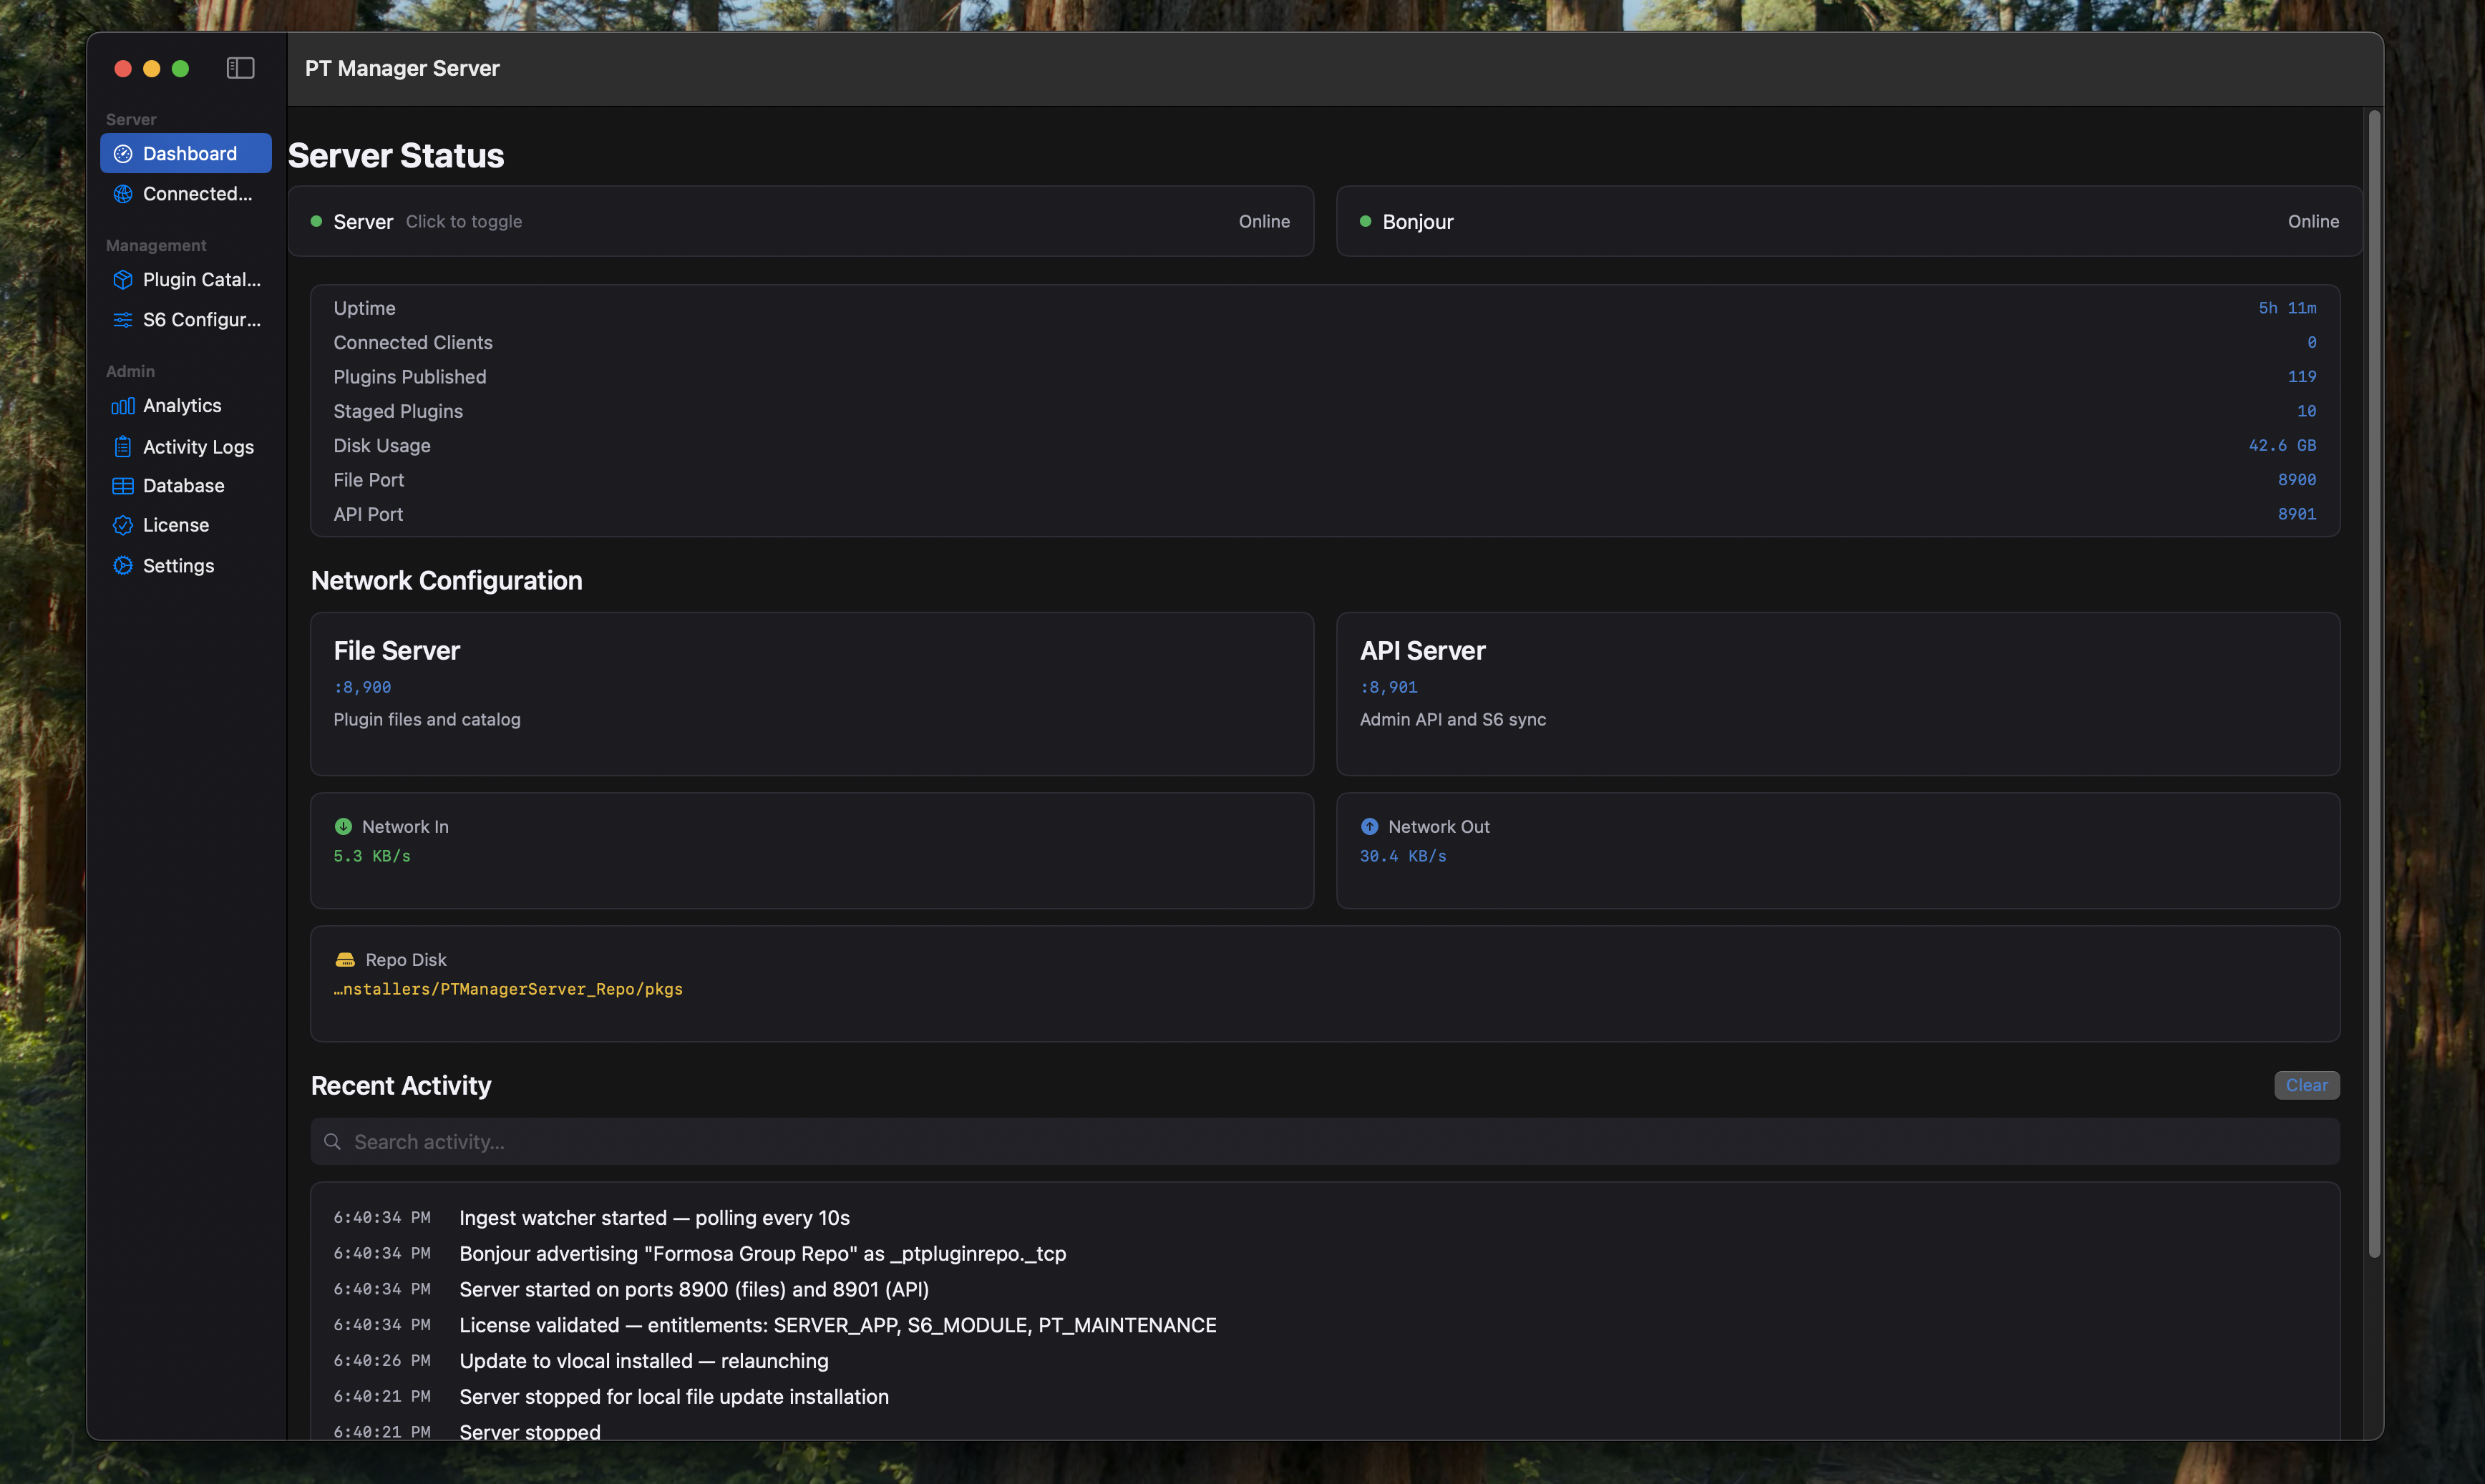Click the S6 Configuration sliders icon

(x=123, y=320)
